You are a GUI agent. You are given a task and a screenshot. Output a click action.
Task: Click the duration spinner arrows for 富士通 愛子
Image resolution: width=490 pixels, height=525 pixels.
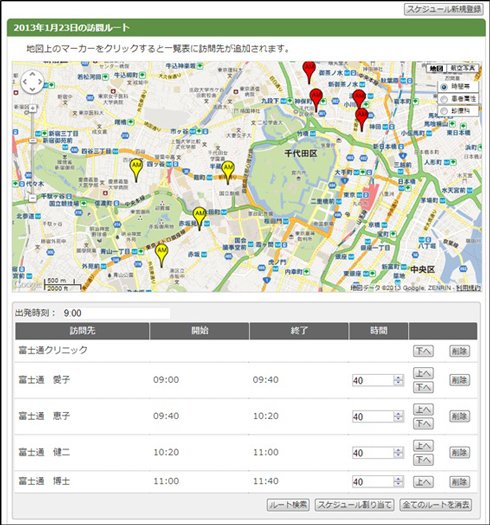coord(398,380)
